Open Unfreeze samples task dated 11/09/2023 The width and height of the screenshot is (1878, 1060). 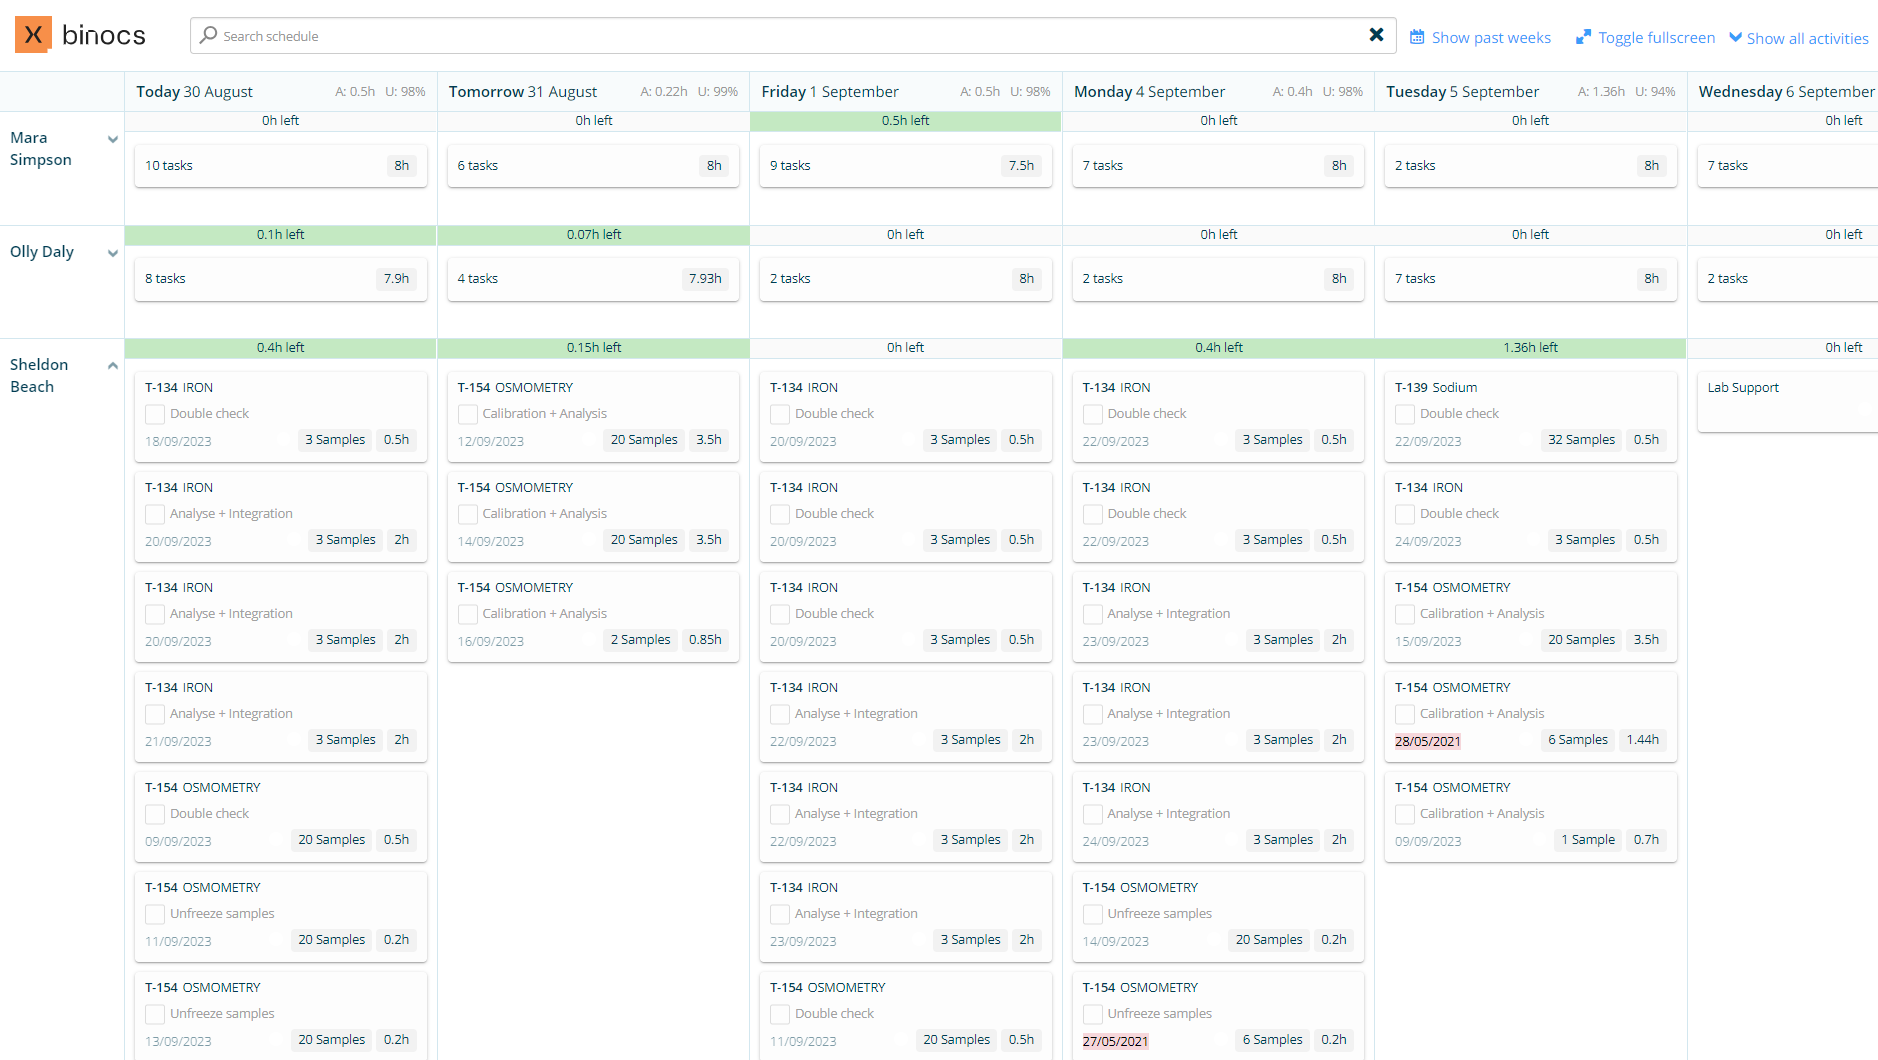[281, 916]
